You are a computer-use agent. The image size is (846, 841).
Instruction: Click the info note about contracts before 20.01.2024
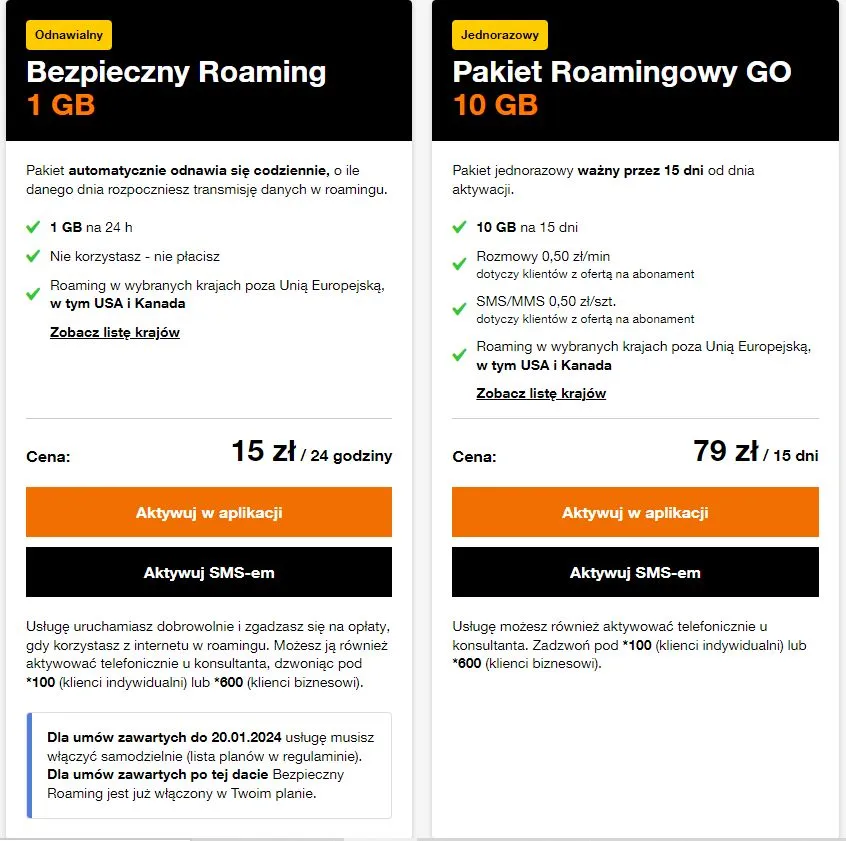[x=209, y=765]
